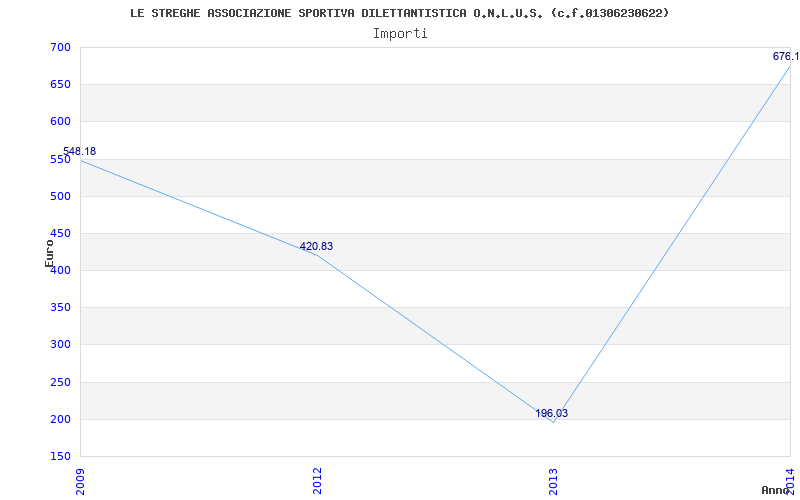Click the 150 y-axis value

(60, 457)
